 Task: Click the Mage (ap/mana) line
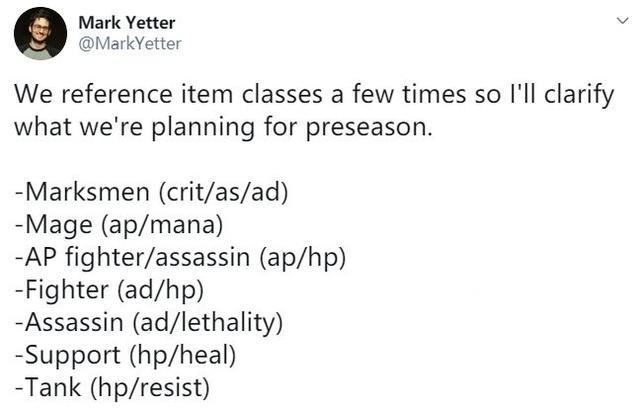(119, 225)
